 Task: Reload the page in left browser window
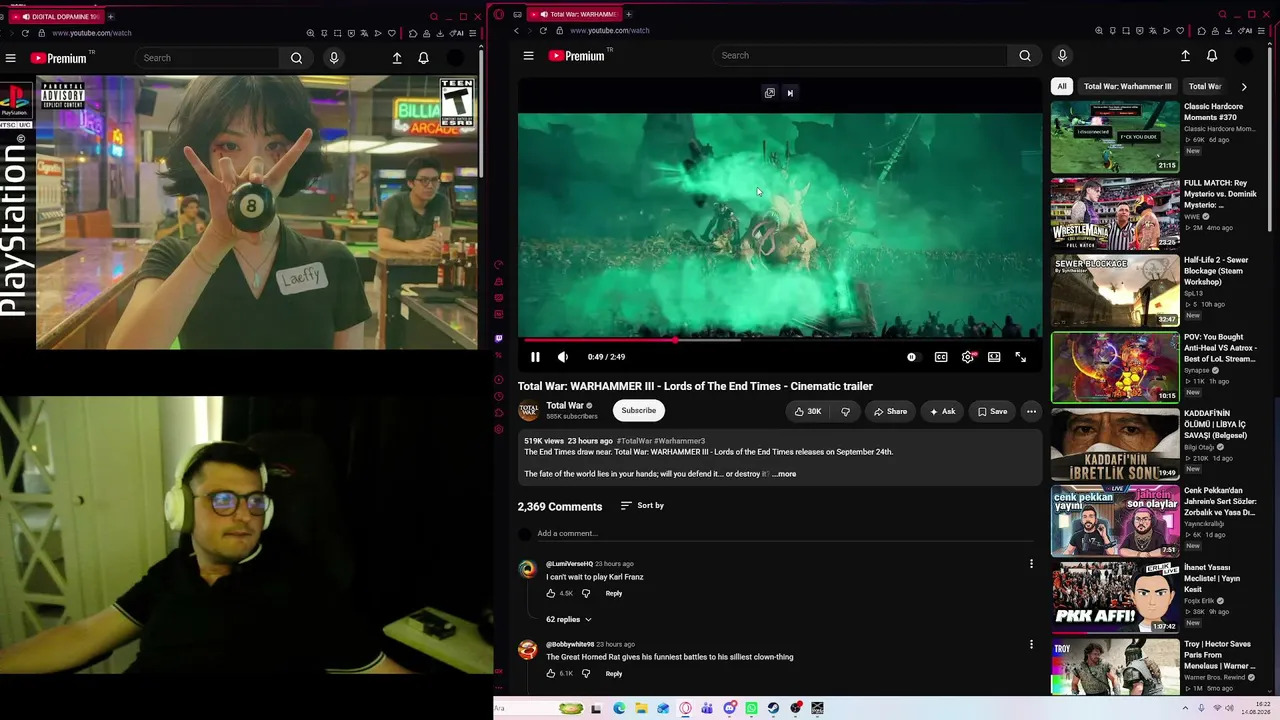click(x=25, y=33)
